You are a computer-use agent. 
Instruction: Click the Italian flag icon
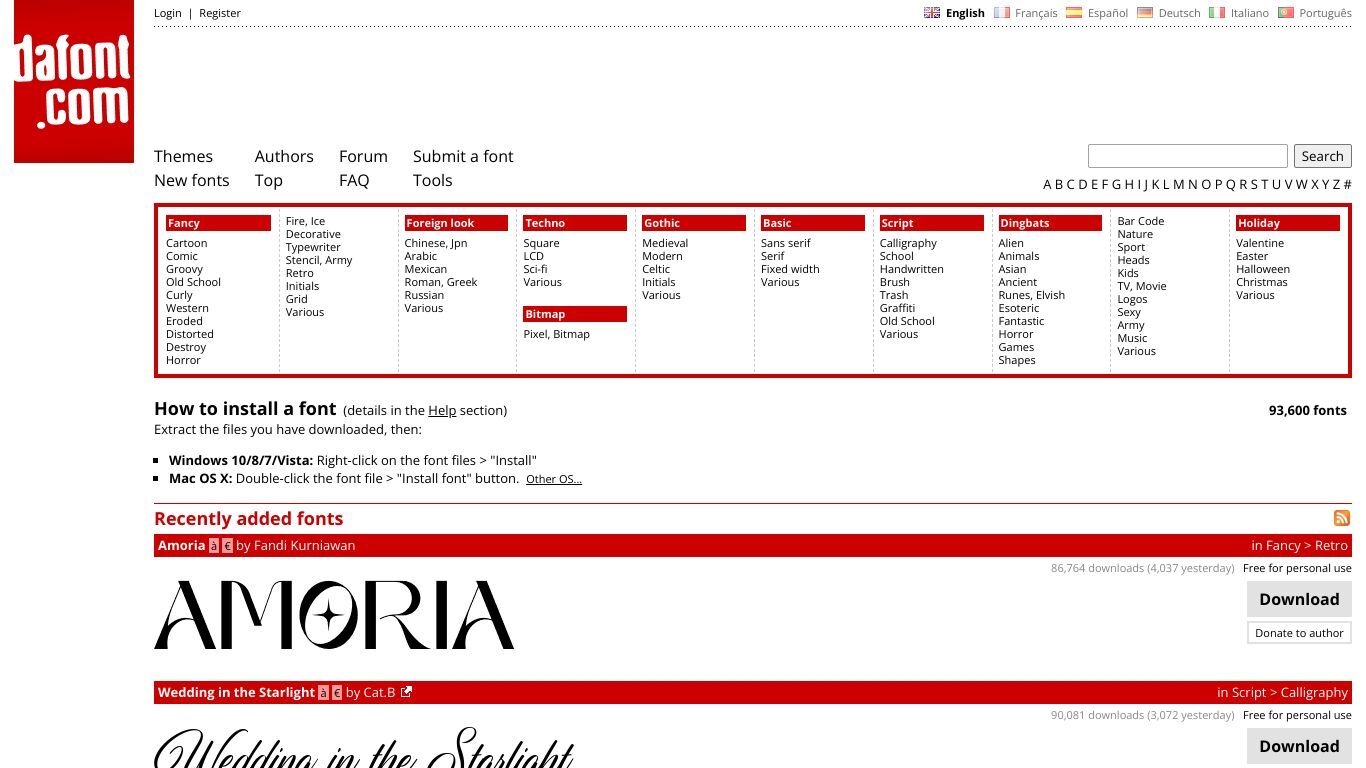coord(1217,13)
